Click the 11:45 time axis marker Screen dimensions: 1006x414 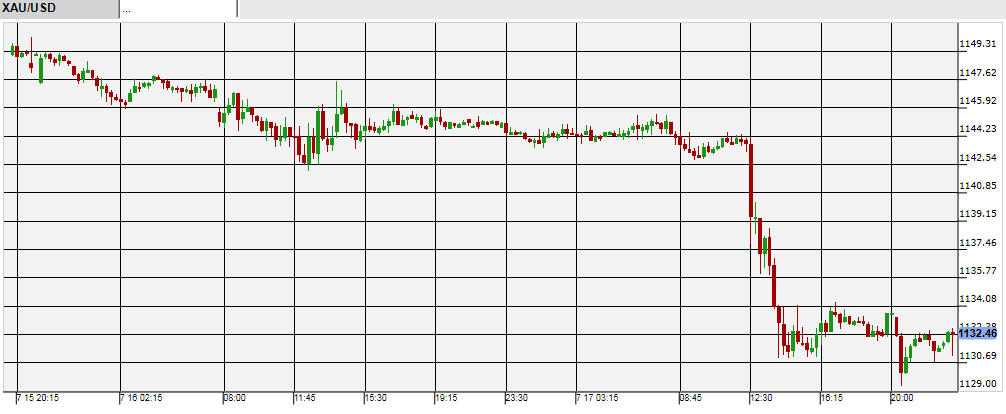coord(305,398)
